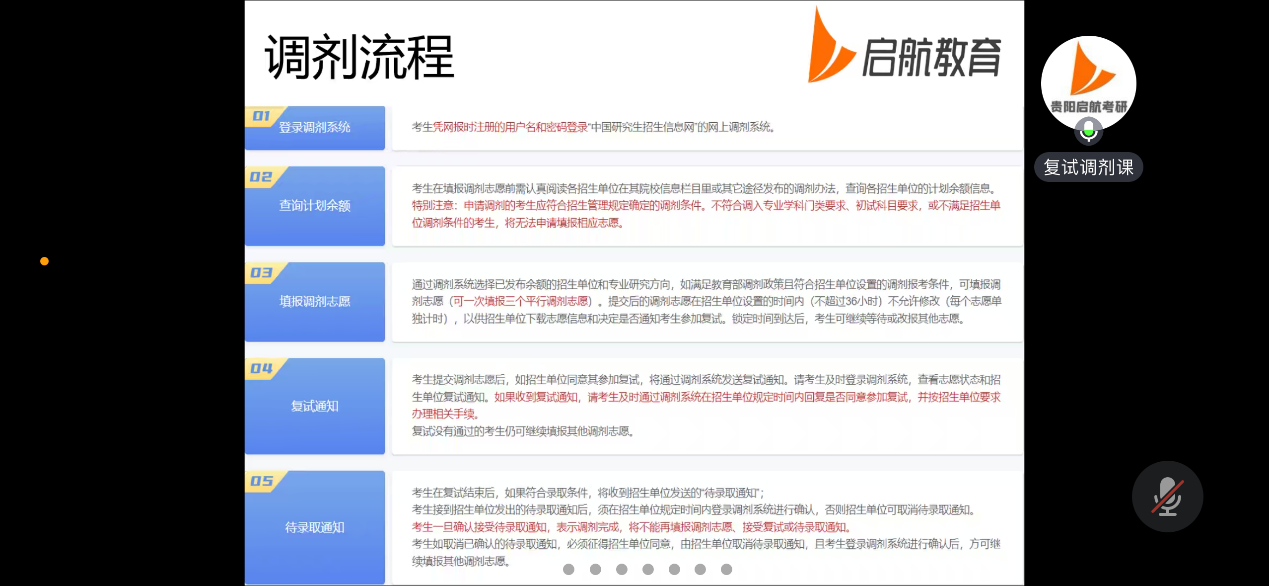
Task: Open the 贵阳启航考研 host avatar
Action: pyautogui.click(x=1088, y=80)
